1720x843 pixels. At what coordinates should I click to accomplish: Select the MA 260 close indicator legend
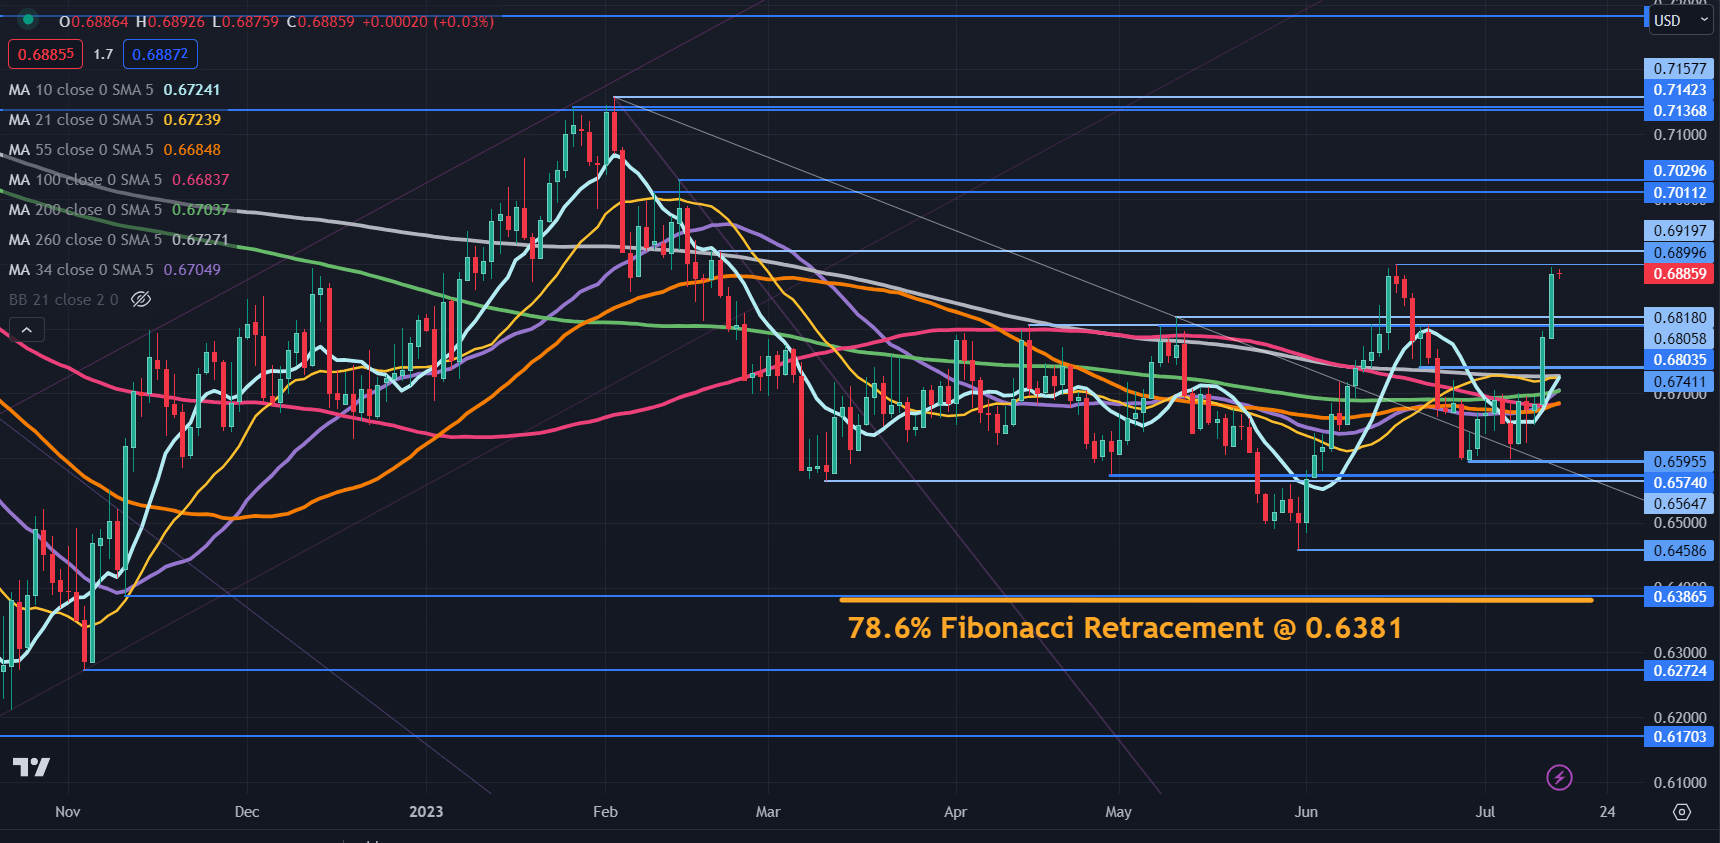(x=118, y=239)
